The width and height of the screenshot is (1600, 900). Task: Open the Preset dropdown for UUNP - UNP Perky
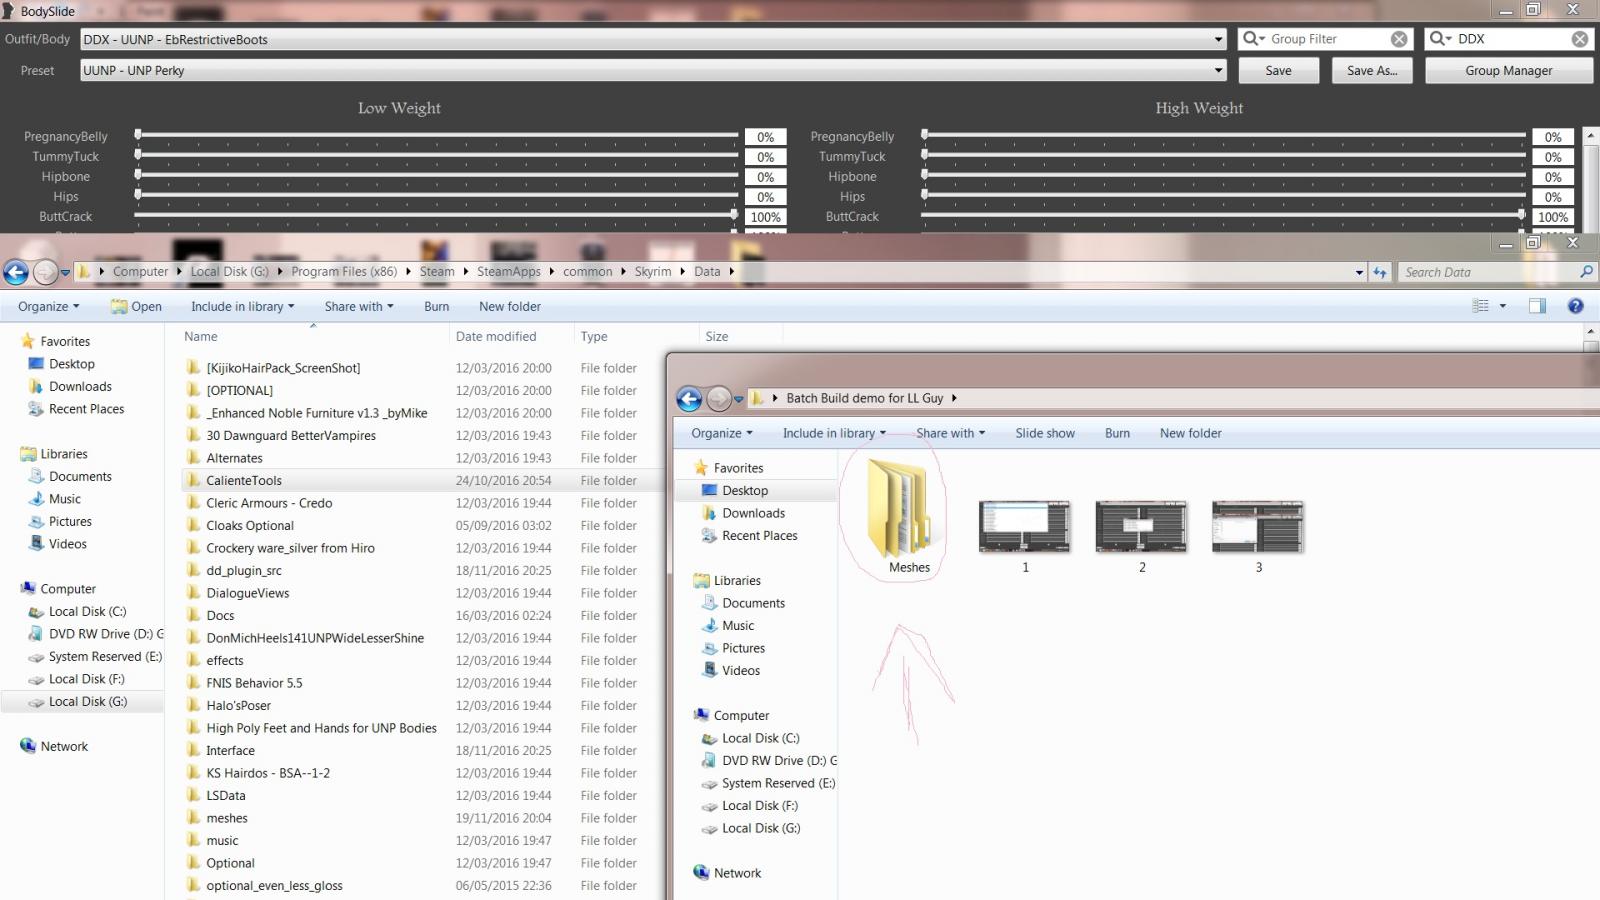[1218, 70]
